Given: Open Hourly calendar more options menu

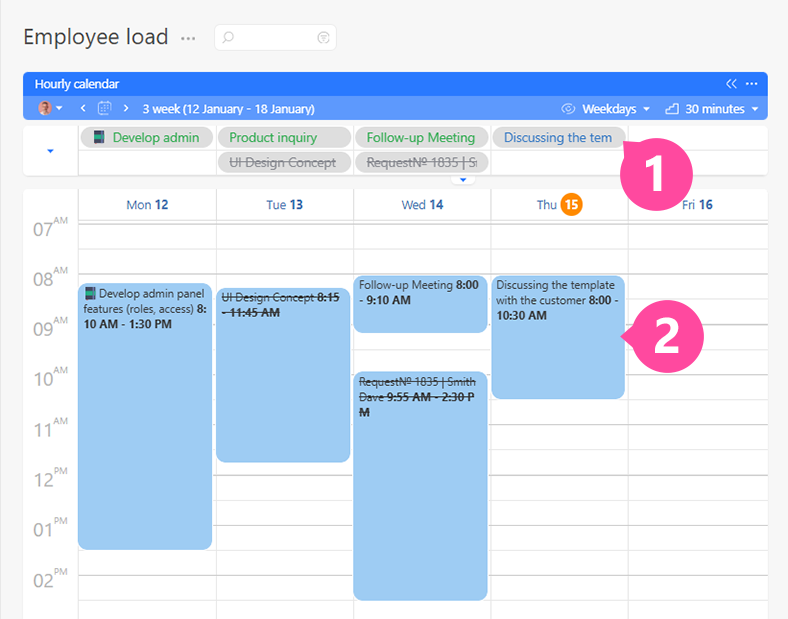Looking at the screenshot, I should coord(752,84).
